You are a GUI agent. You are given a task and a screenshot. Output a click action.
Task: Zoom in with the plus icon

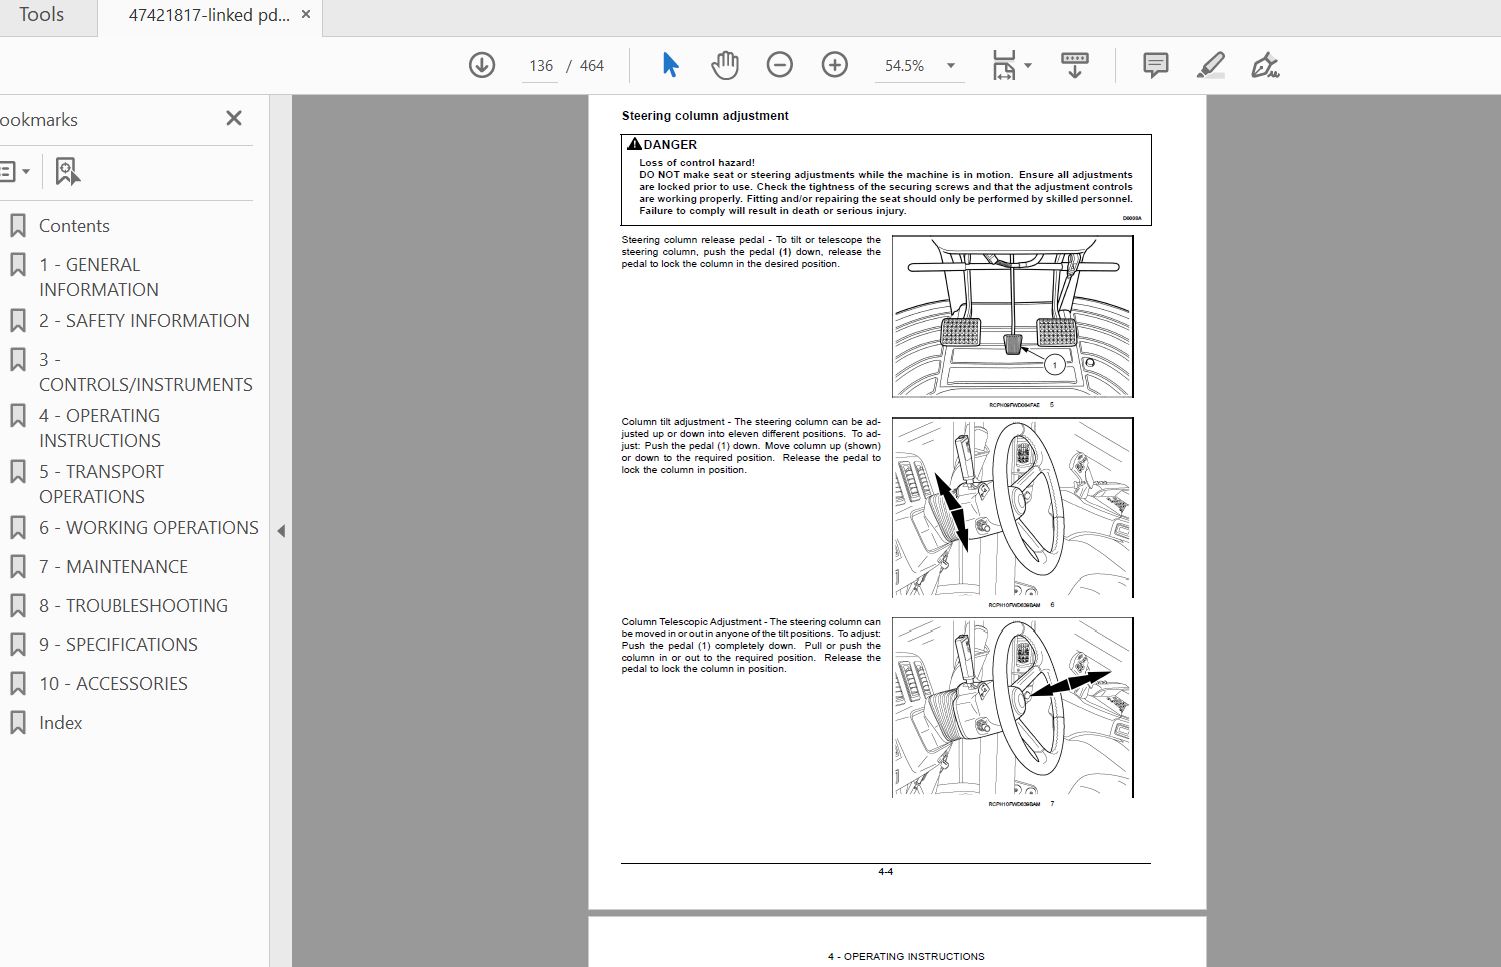click(834, 66)
